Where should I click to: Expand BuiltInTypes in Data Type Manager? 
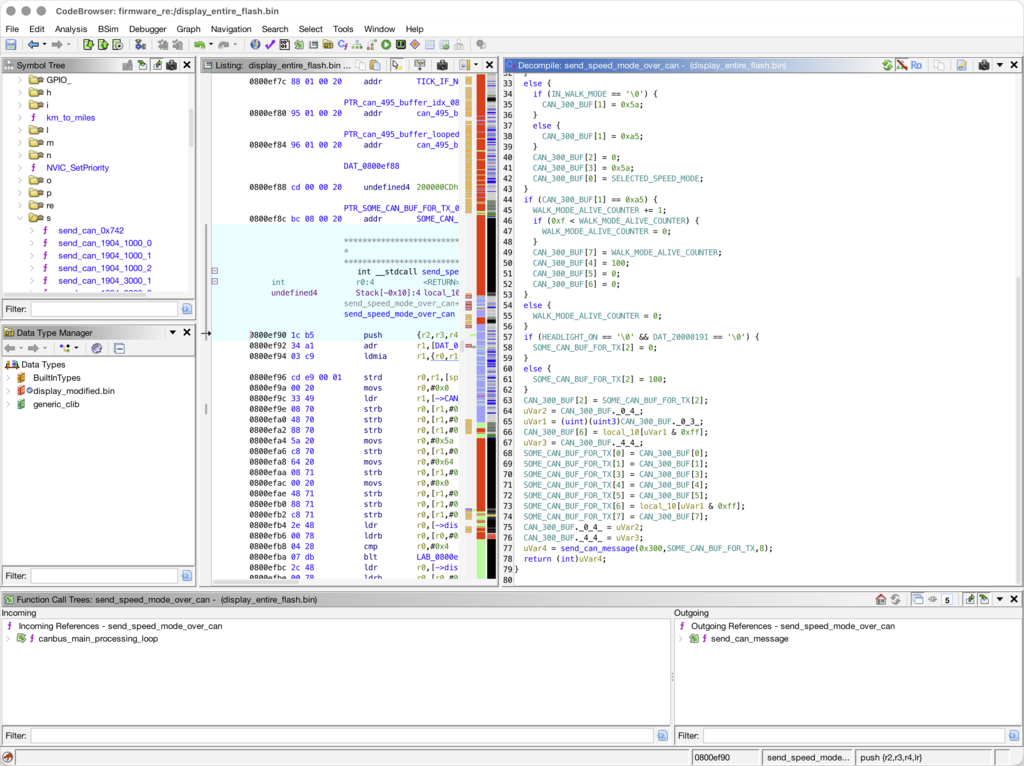pos(8,377)
